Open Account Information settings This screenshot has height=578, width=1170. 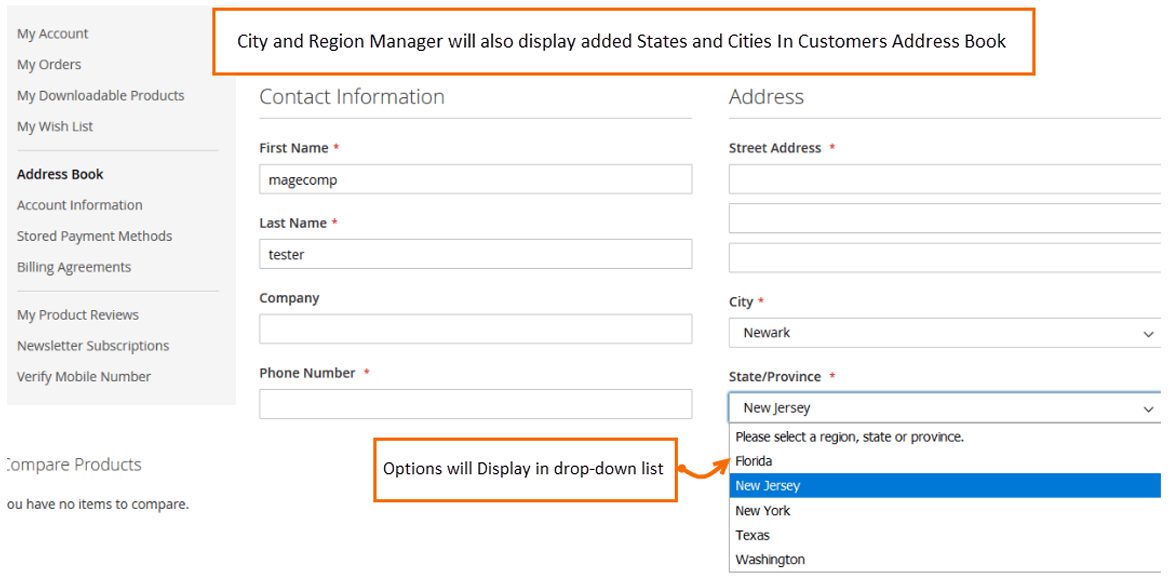[79, 204]
